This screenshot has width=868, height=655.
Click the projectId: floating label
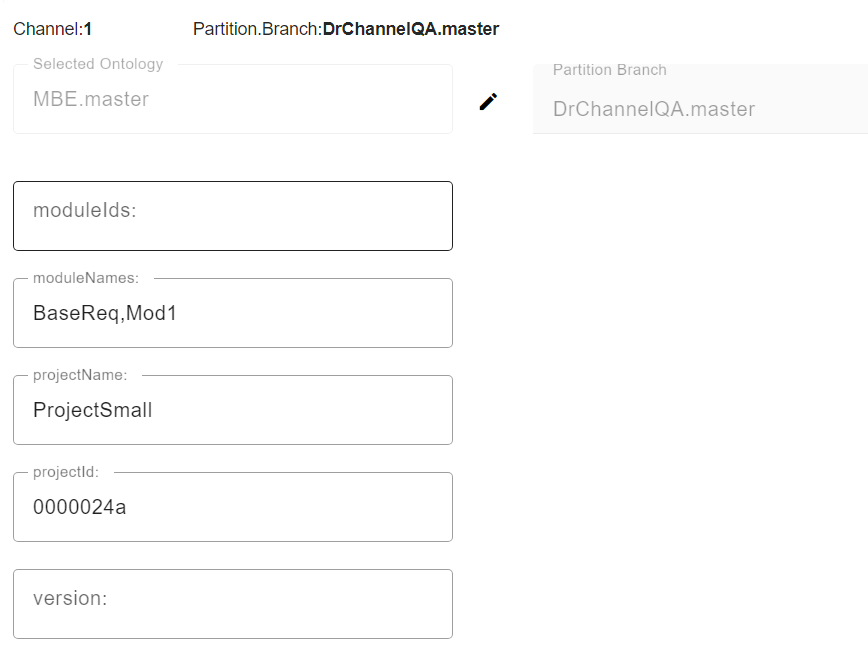tap(66, 472)
